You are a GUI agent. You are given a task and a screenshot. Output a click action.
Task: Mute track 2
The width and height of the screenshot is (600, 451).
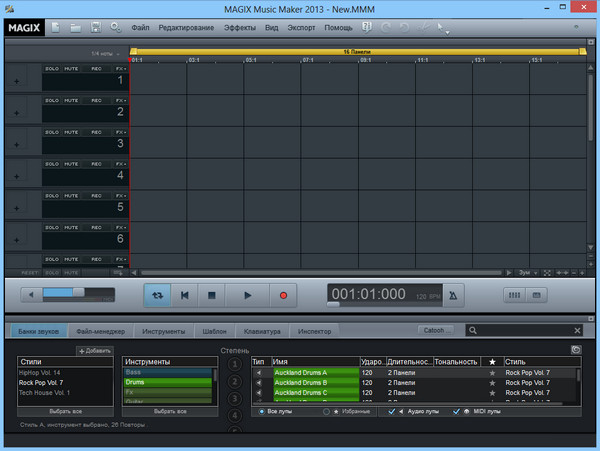point(71,100)
